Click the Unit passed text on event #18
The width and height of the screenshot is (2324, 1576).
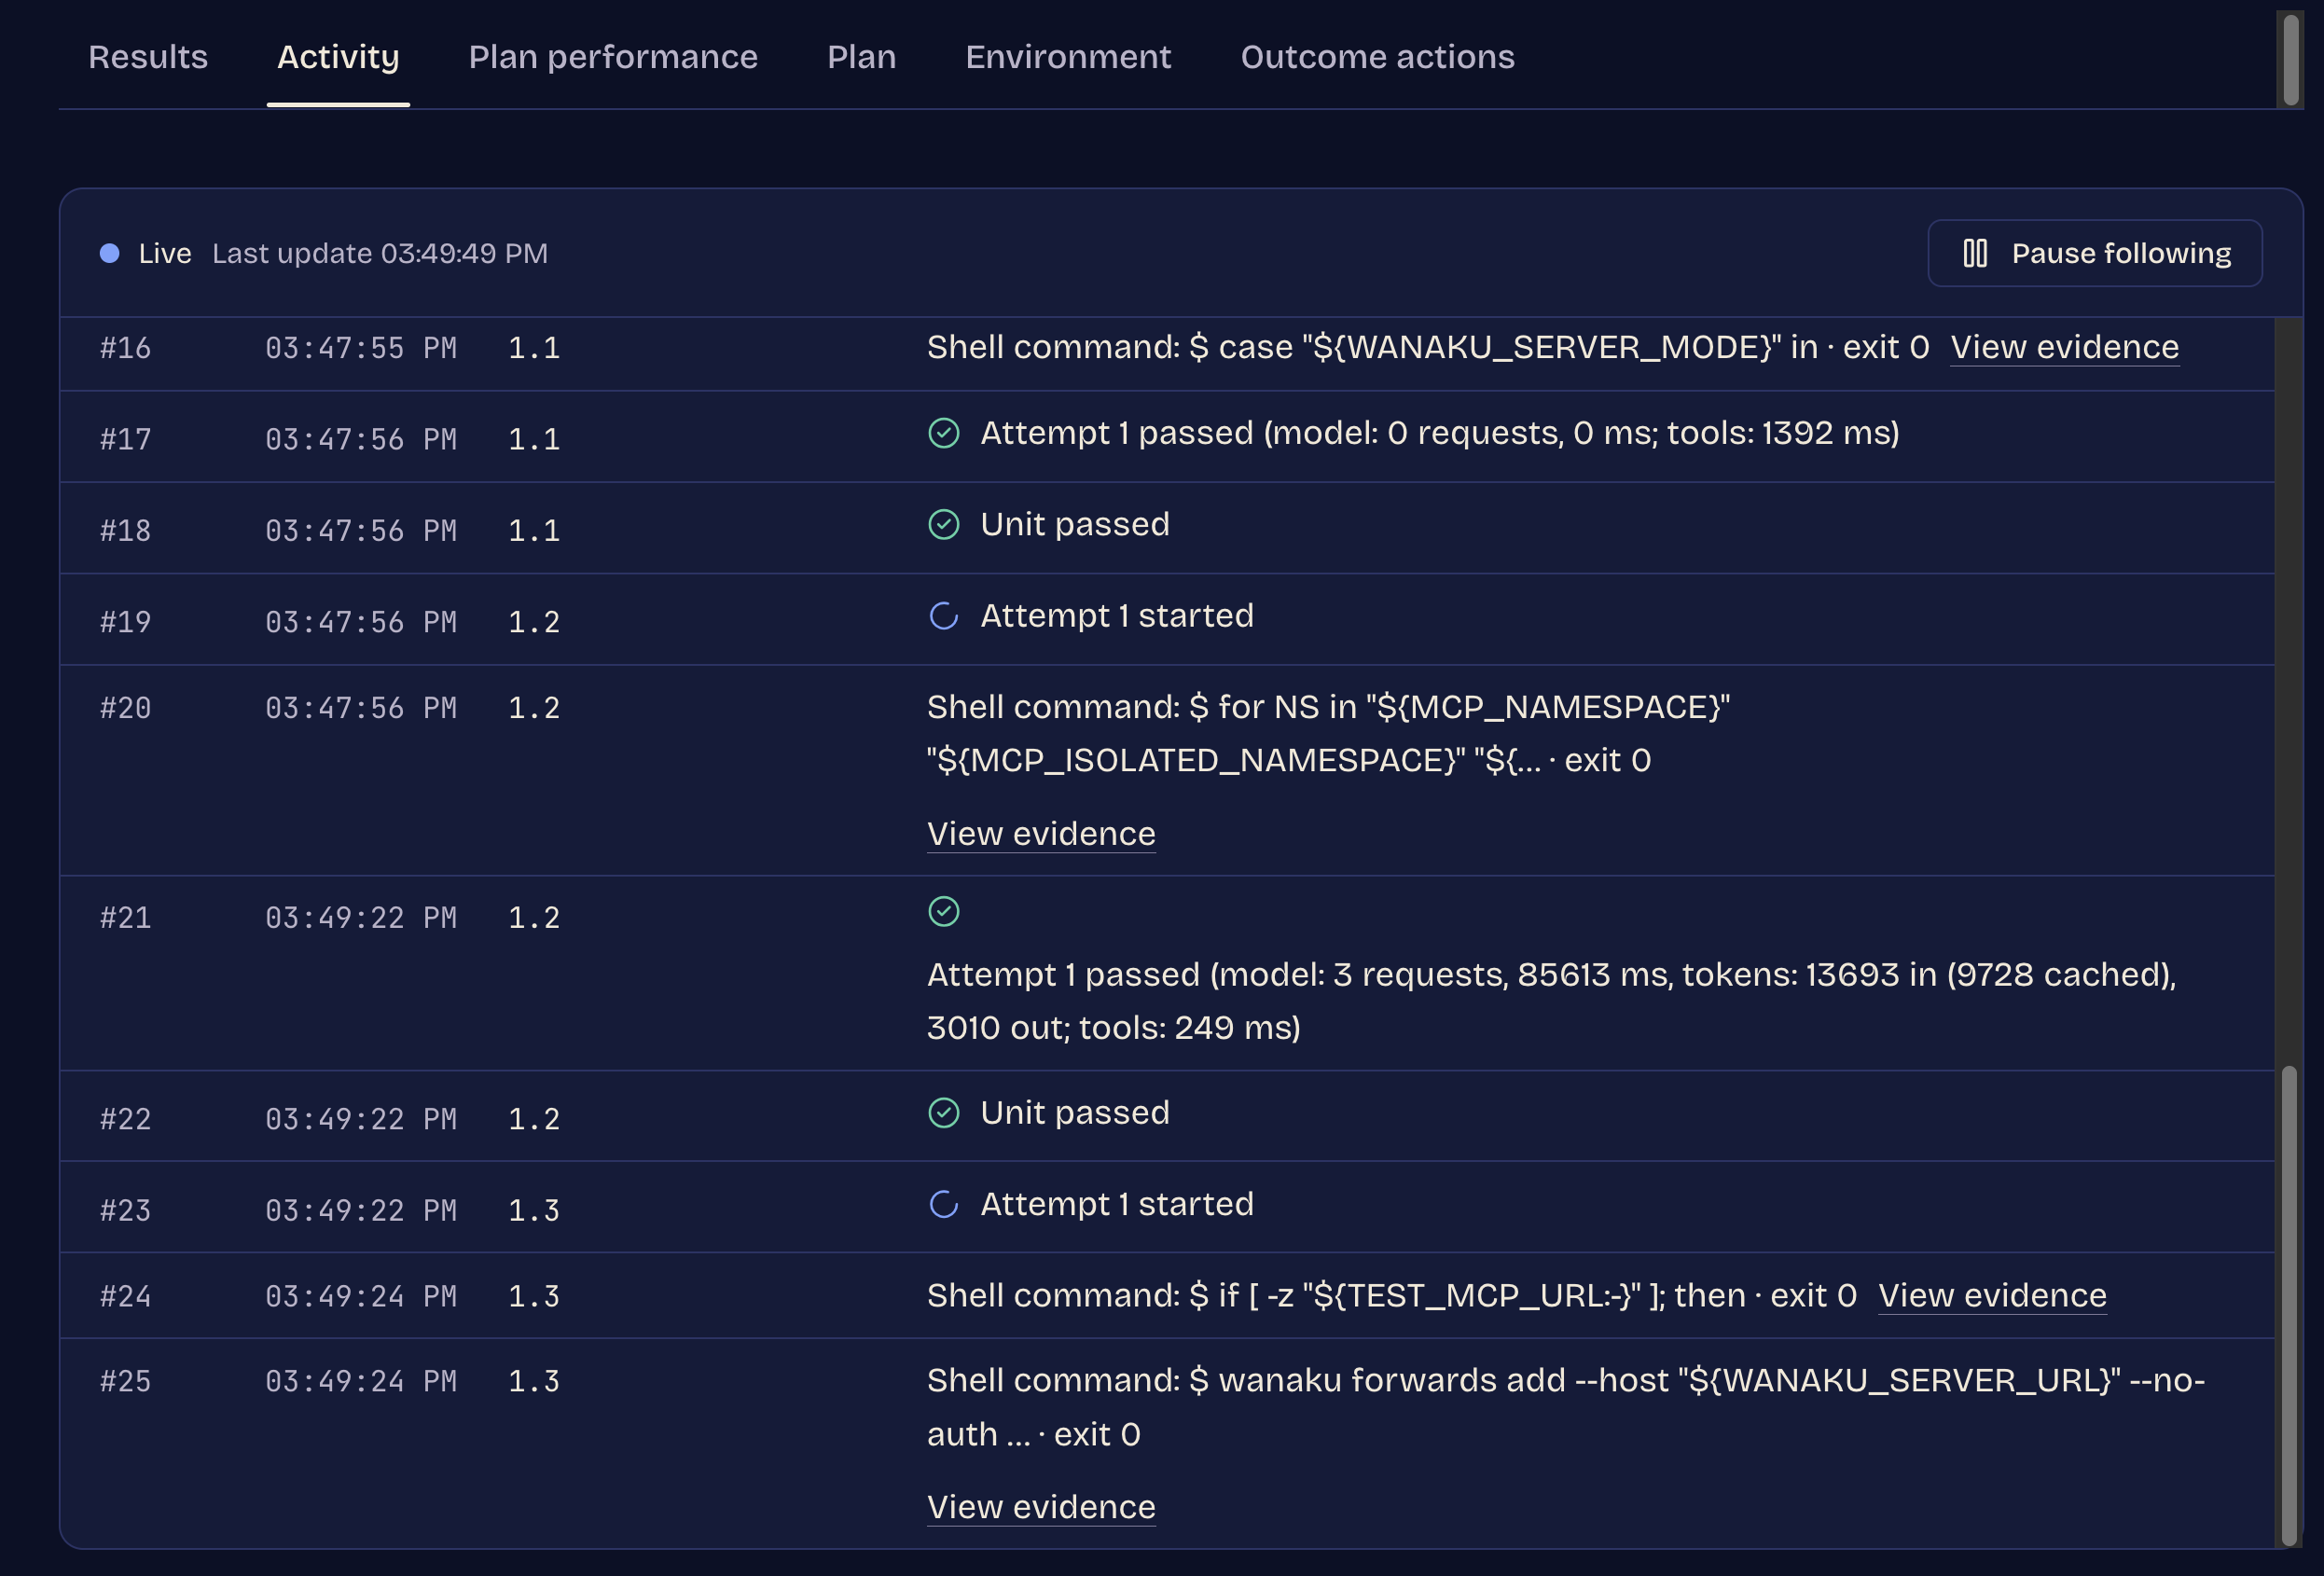click(x=1075, y=524)
